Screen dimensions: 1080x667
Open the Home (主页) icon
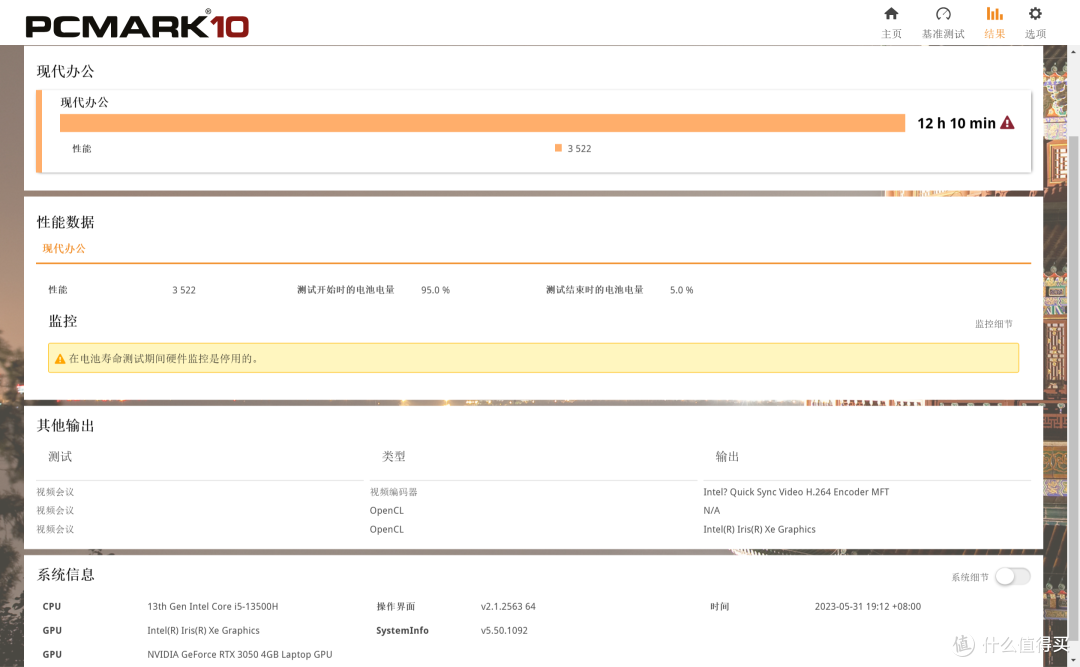pyautogui.click(x=891, y=14)
